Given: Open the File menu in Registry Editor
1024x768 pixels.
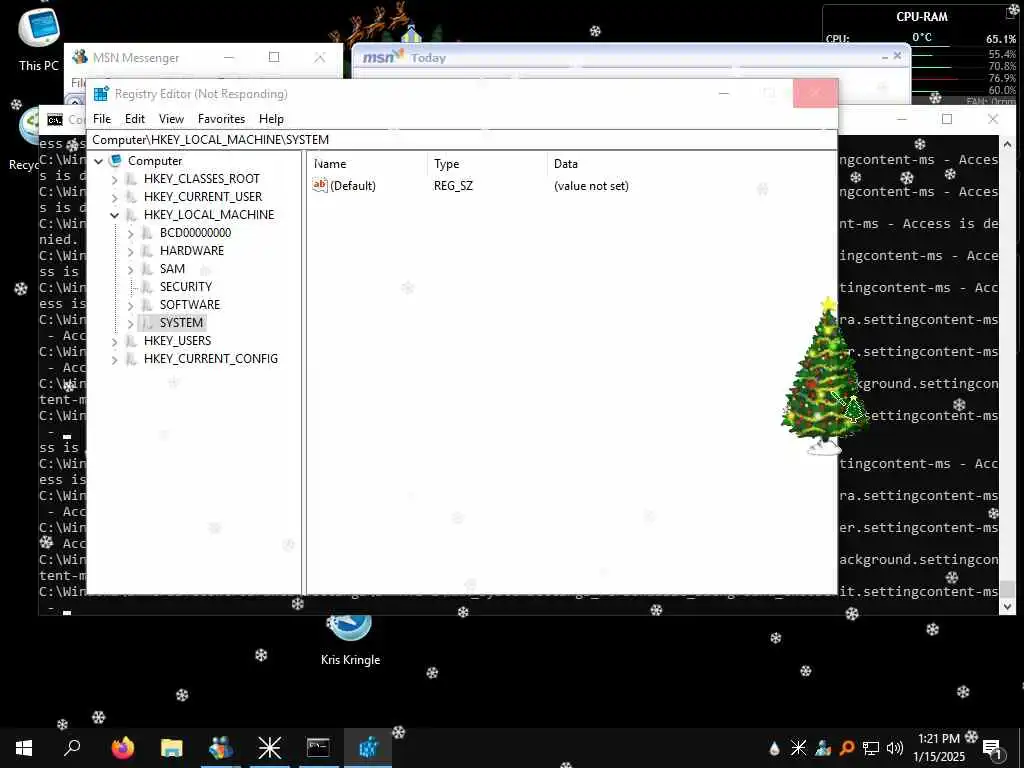Looking at the screenshot, I should 102,119.
